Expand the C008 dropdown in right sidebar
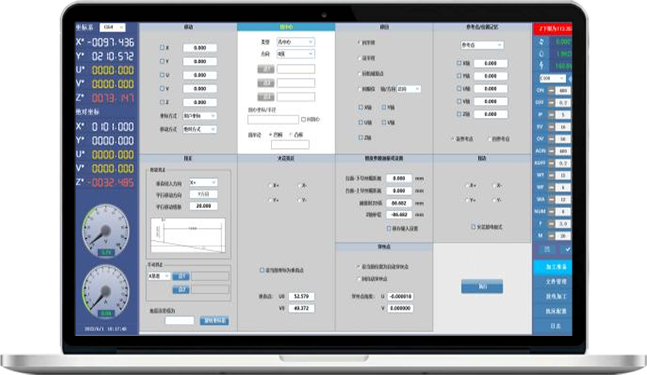Image resolution: width=647 pixels, height=375 pixels. (x=552, y=78)
